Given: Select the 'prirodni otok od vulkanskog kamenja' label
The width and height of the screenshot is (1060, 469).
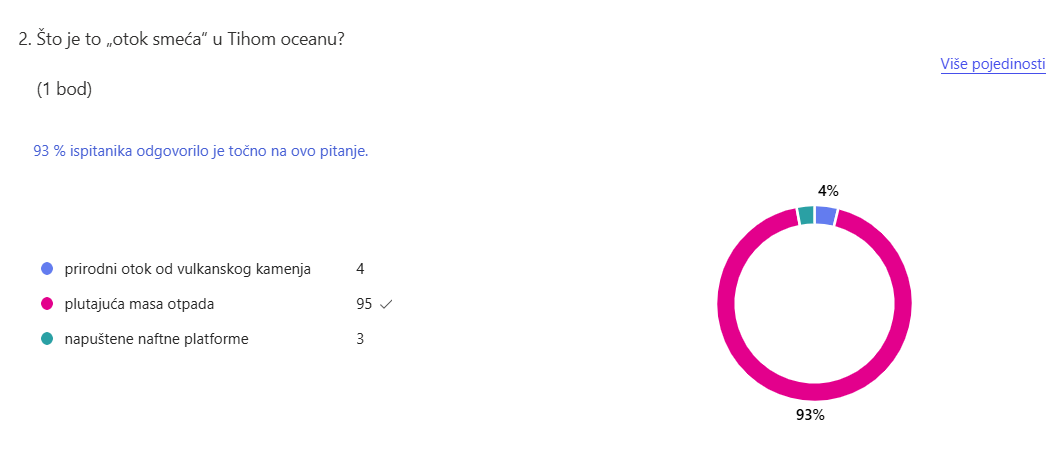Looking at the screenshot, I should [x=187, y=269].
